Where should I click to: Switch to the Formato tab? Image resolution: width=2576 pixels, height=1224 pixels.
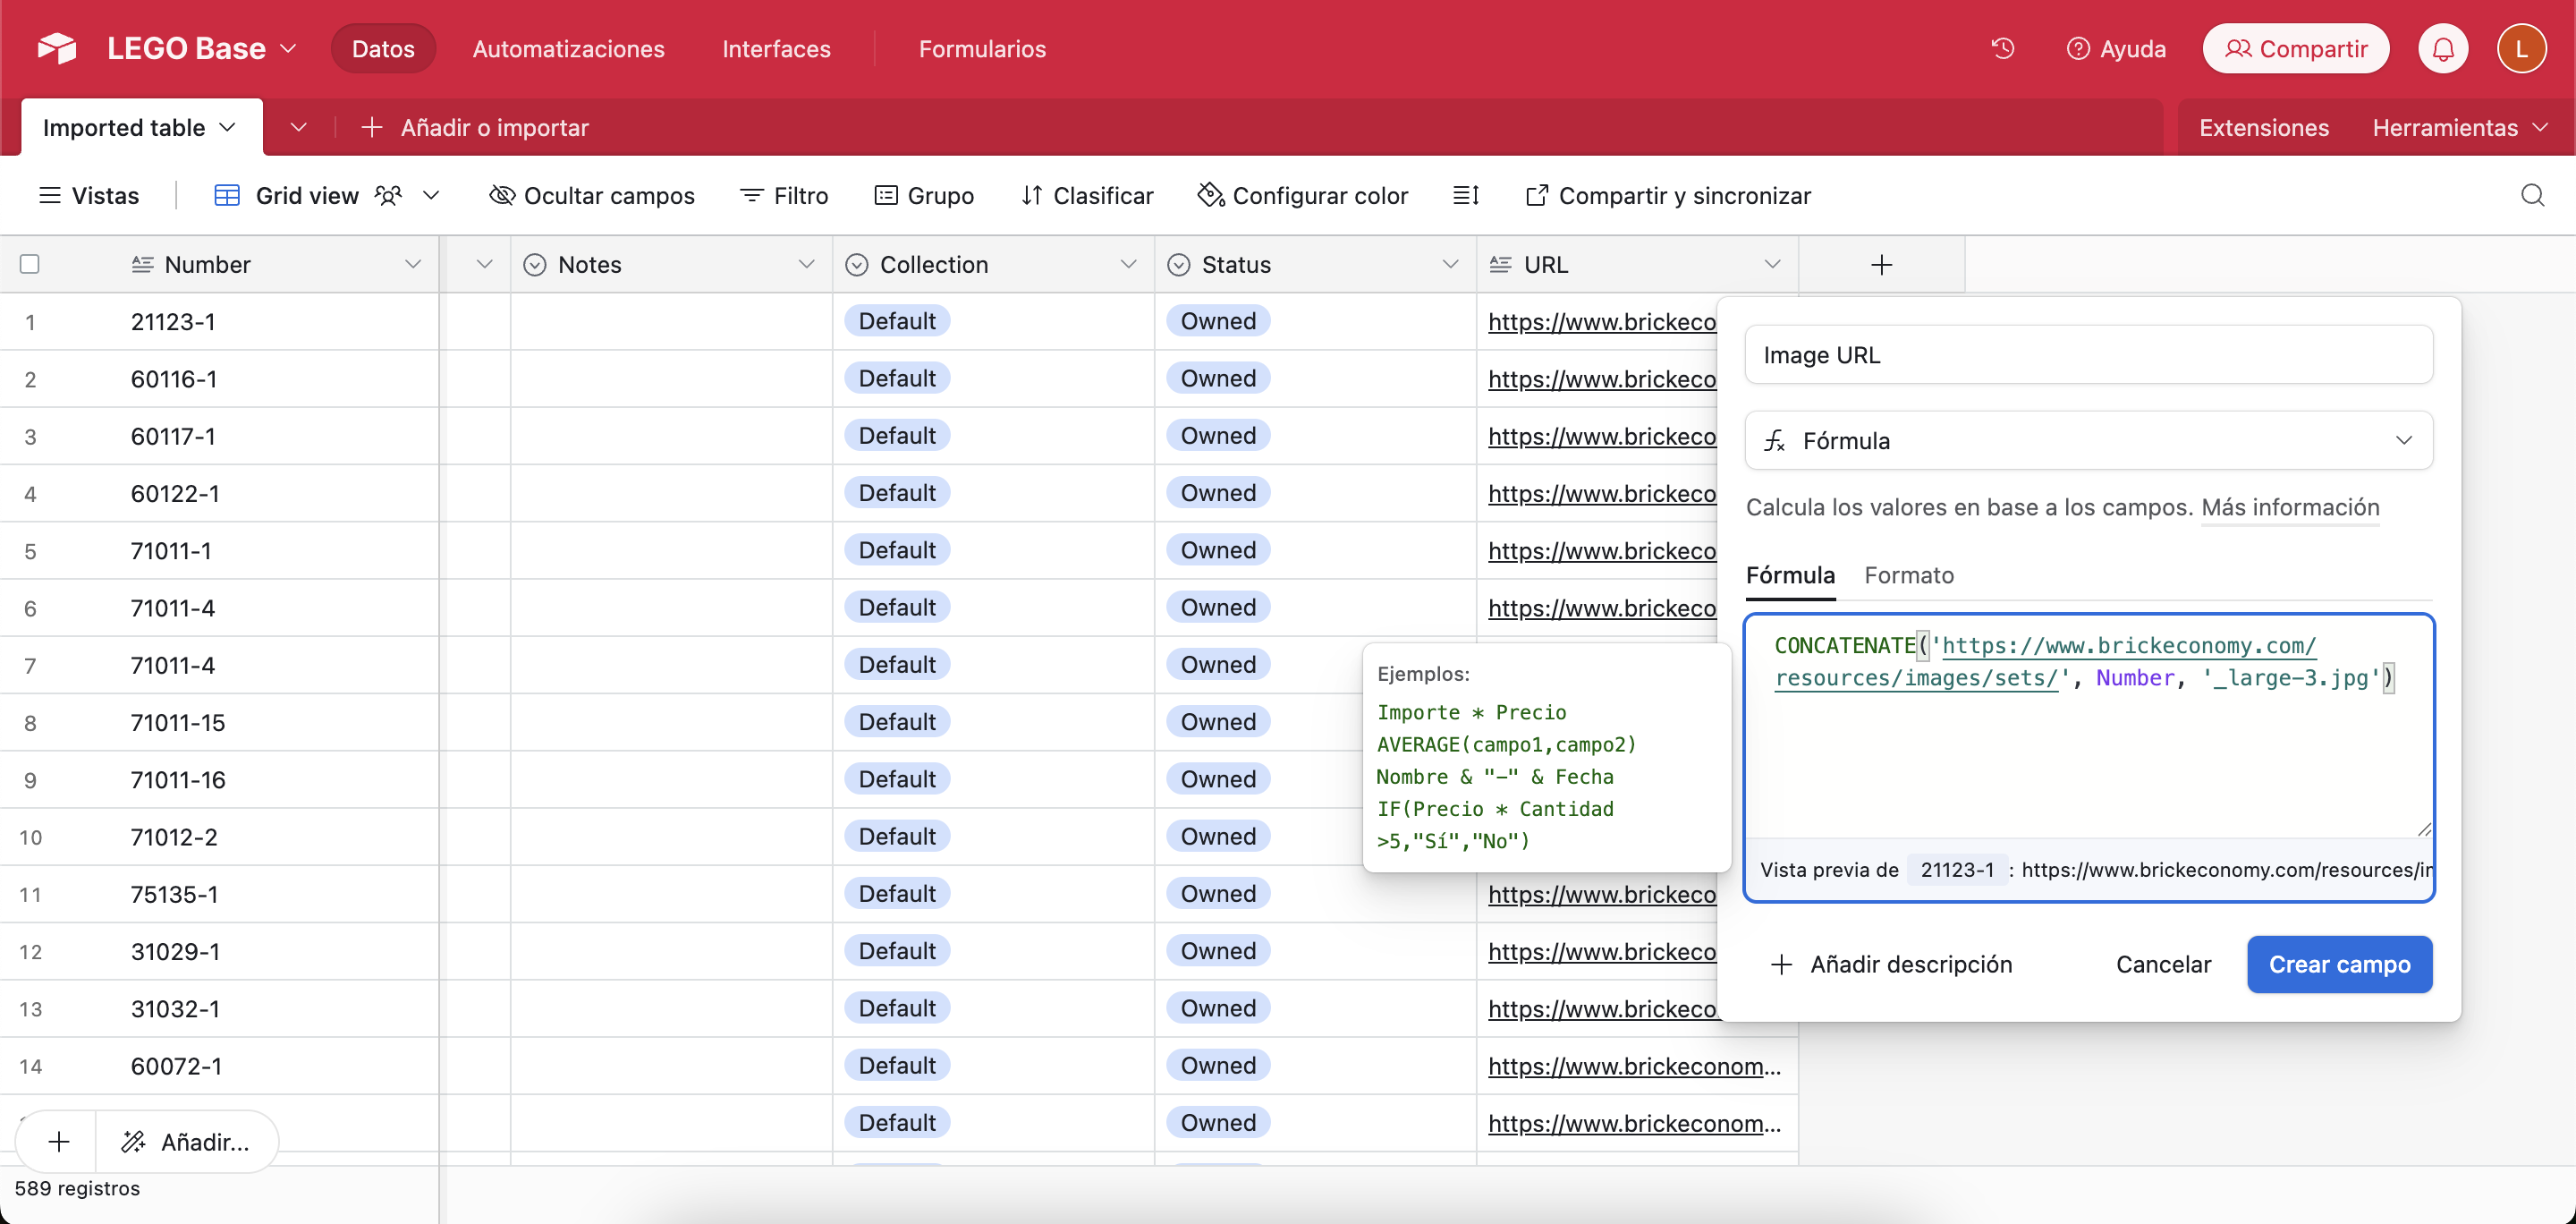point(1908,575)
